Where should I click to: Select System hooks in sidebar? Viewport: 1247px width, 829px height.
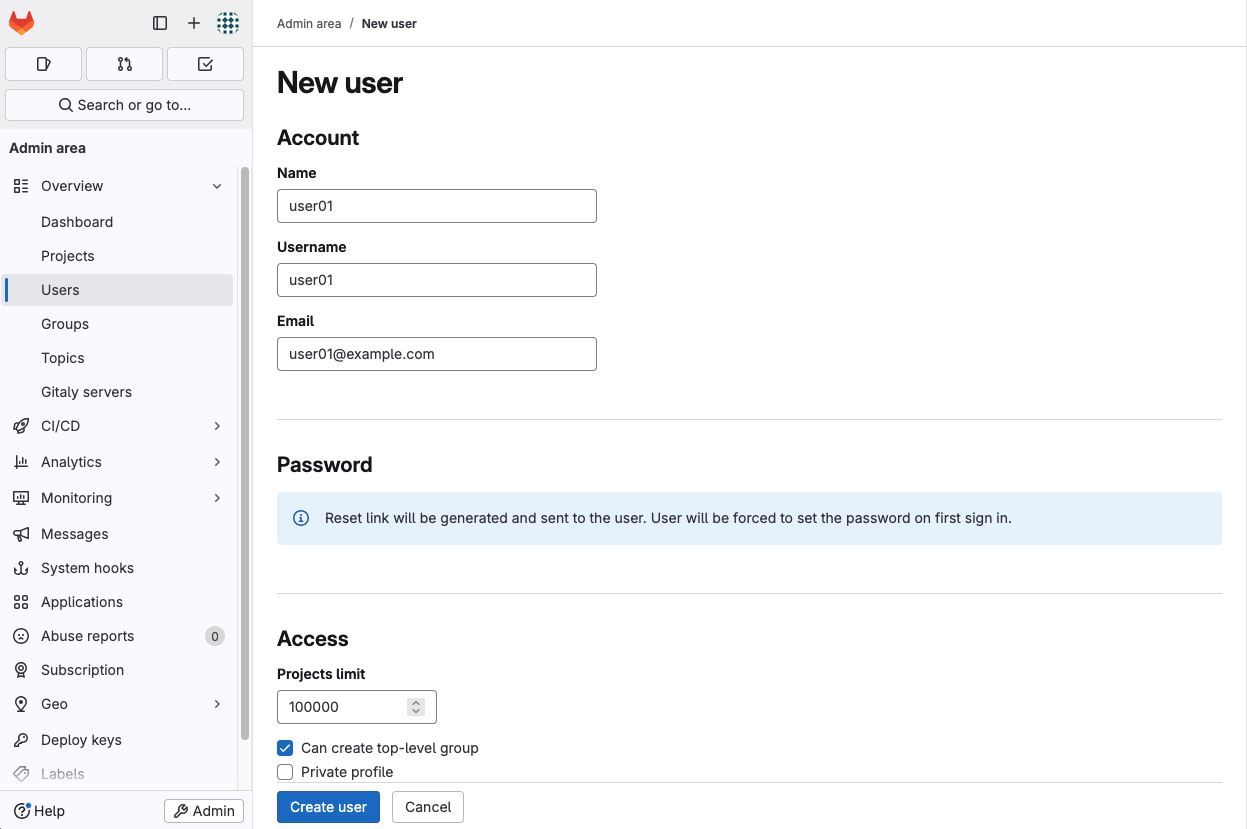point(87,568)
